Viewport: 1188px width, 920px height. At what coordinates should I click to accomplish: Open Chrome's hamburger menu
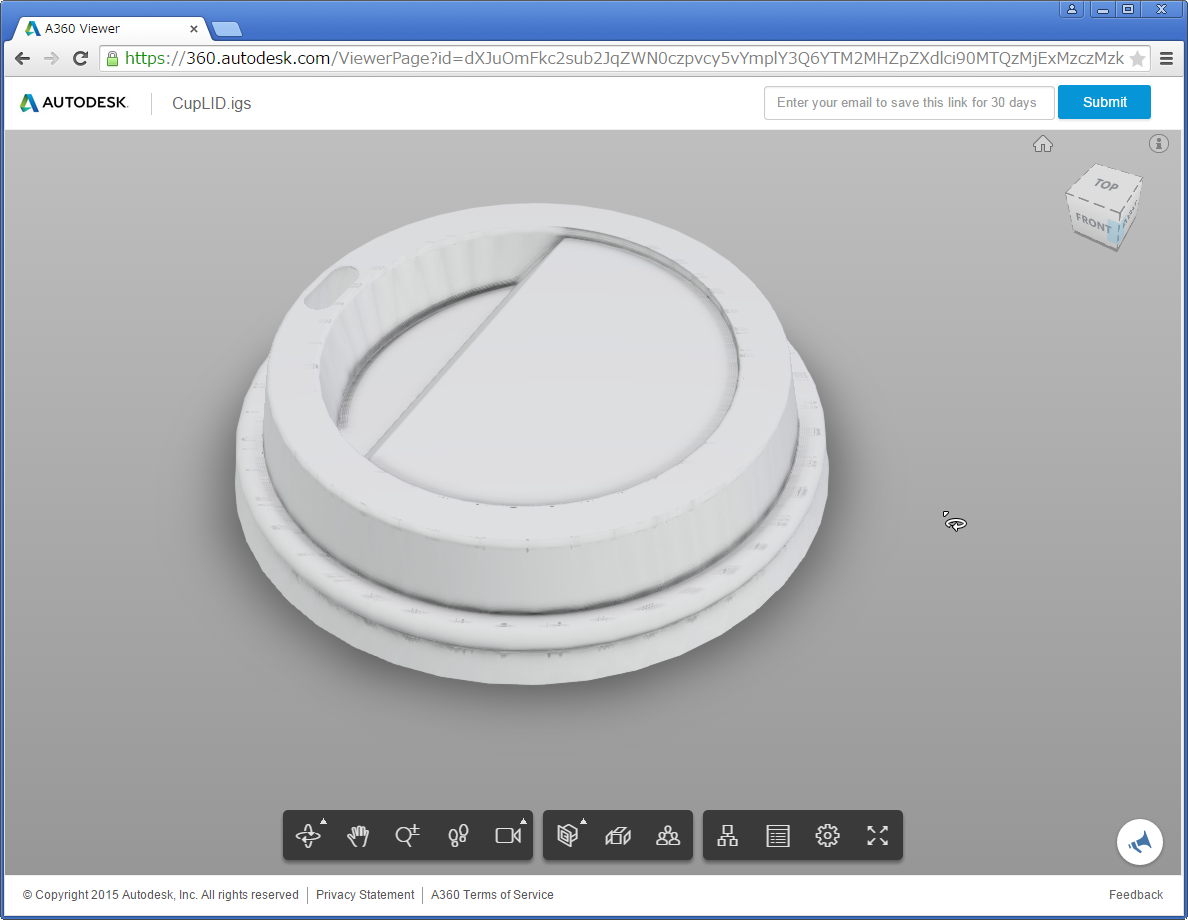pyautogui.click(x=1166, y=59)
